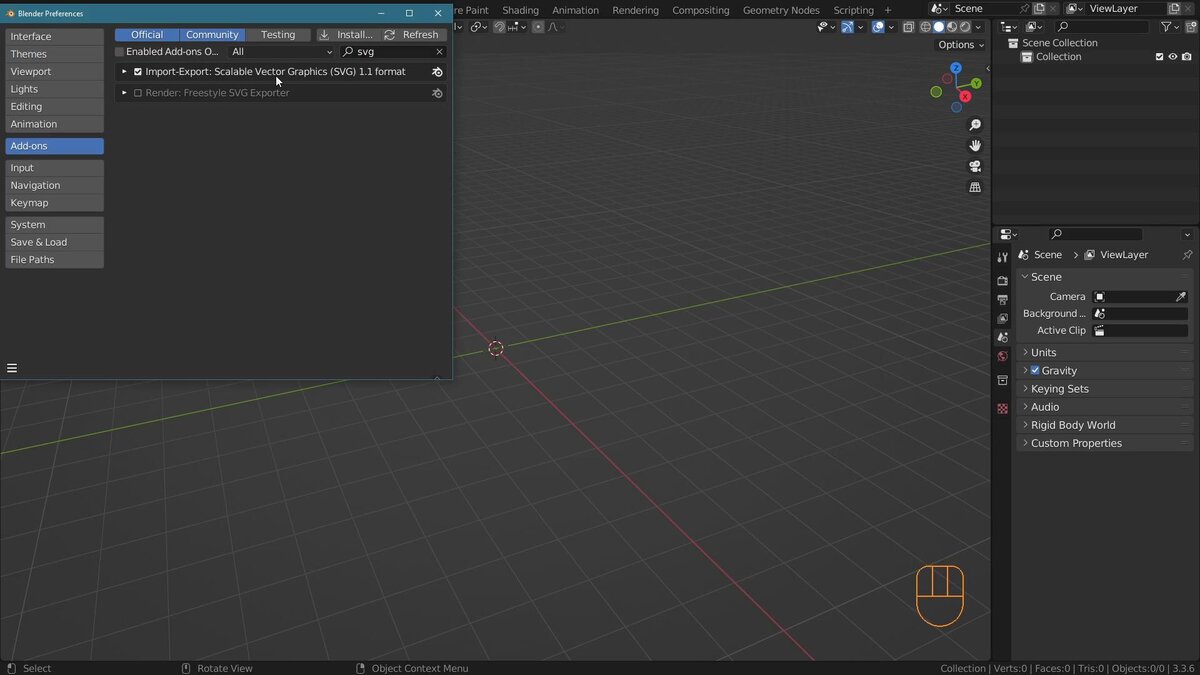Screen dimensions: 1200x675
Task: Toggle the camera view gizmo
Action: (975, 167)
